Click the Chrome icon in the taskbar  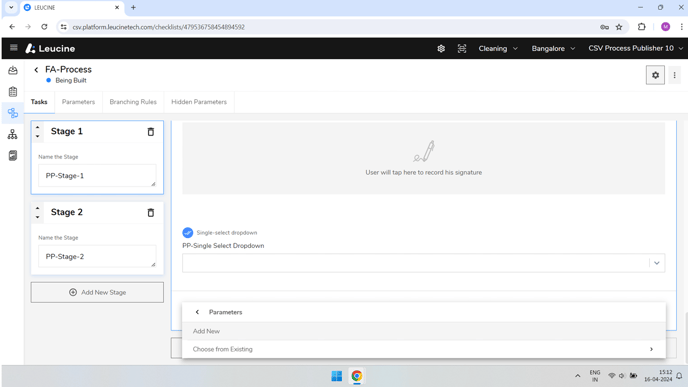[357, 376]
